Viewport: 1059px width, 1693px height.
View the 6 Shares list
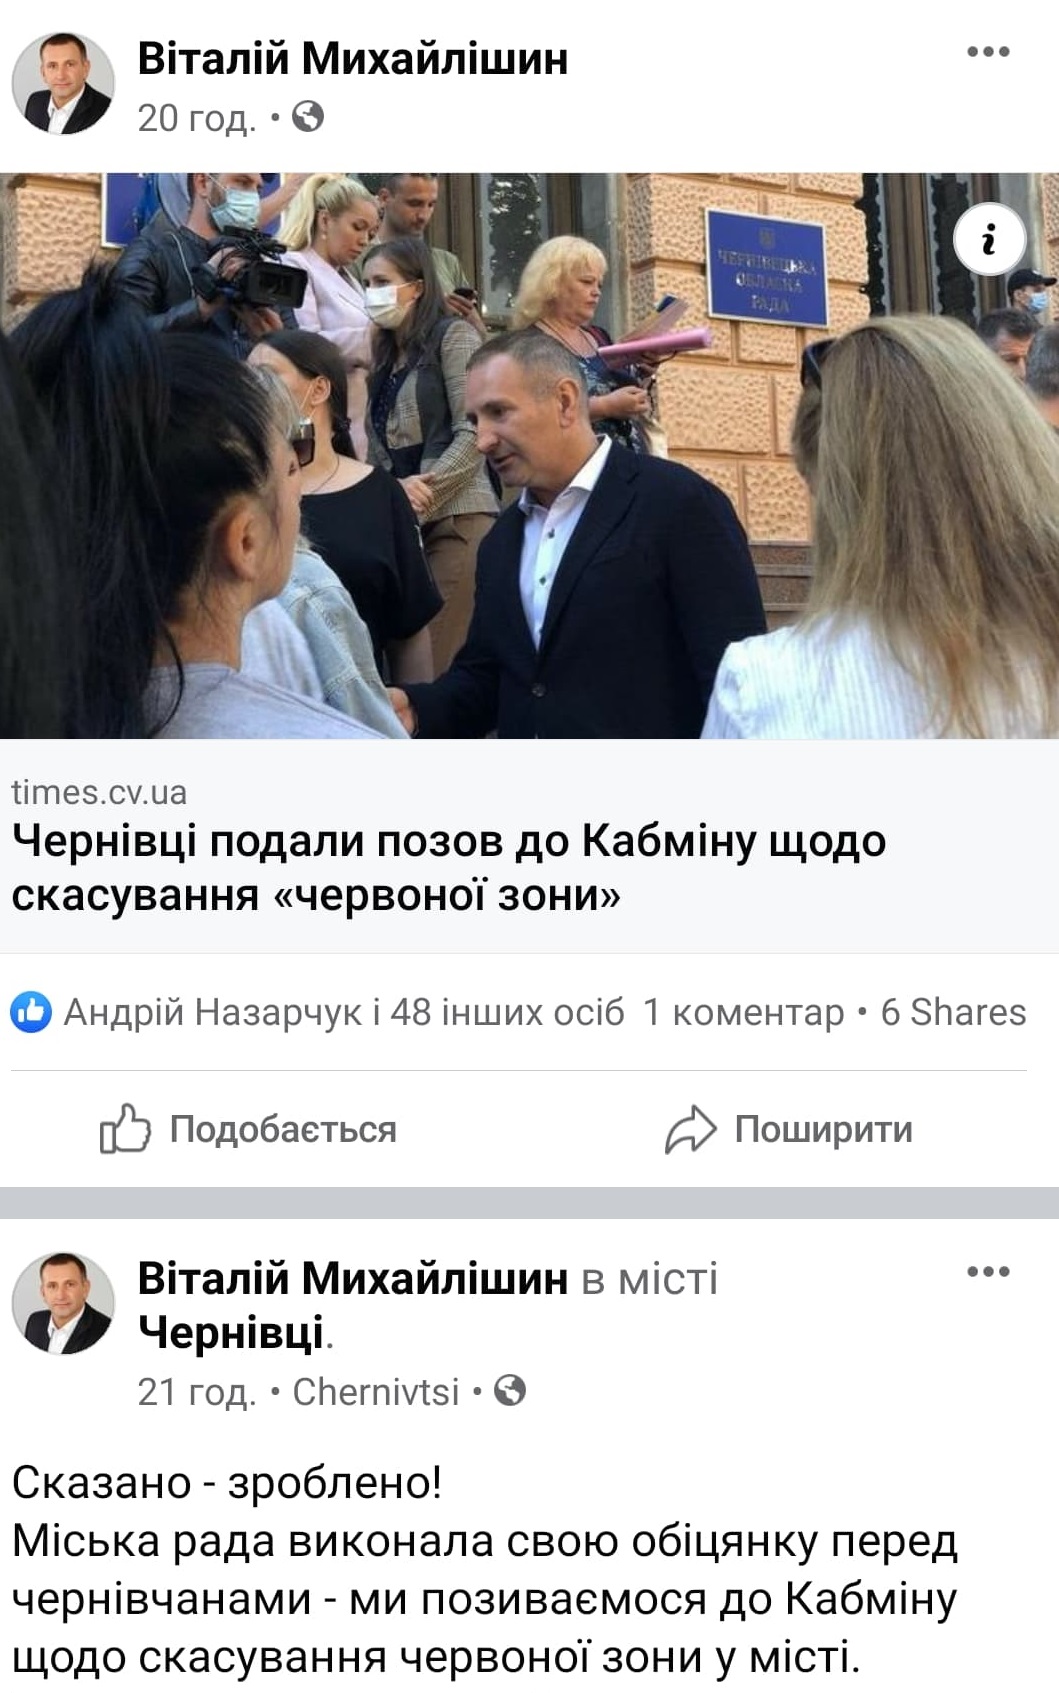point(953,1013)
